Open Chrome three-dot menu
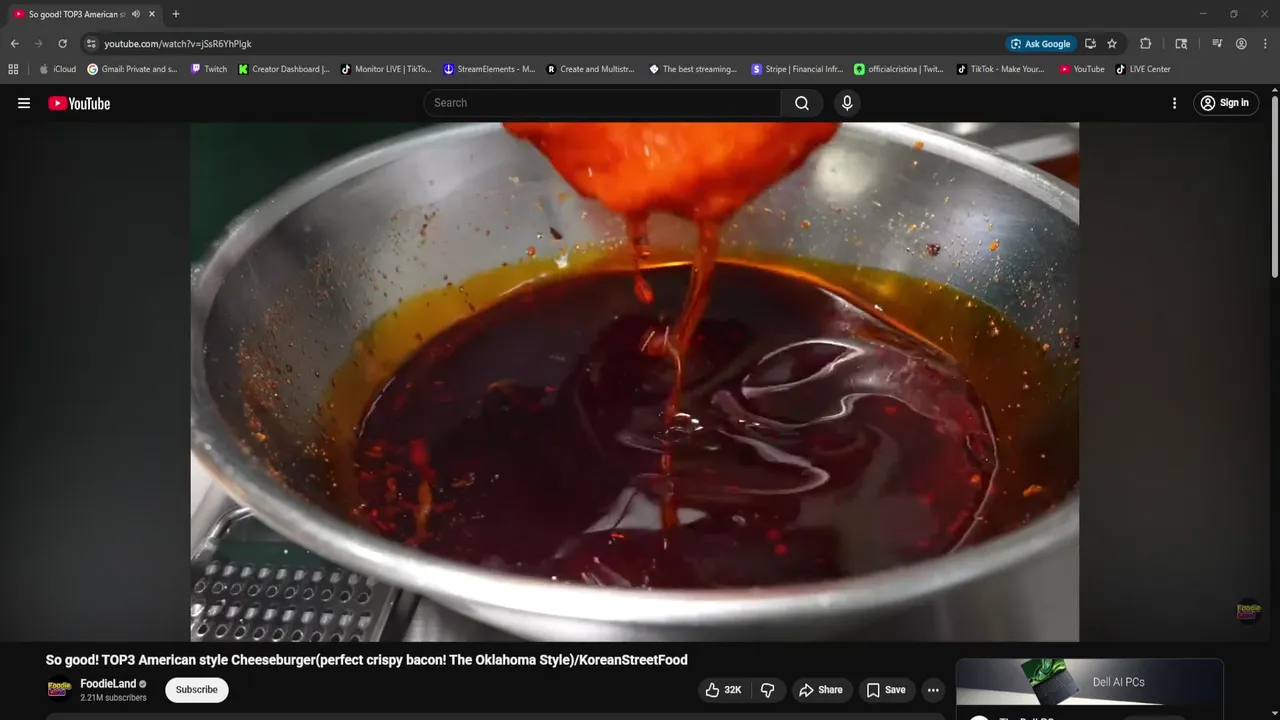This screenshot has width=1280, height=720. point(1265,44)
